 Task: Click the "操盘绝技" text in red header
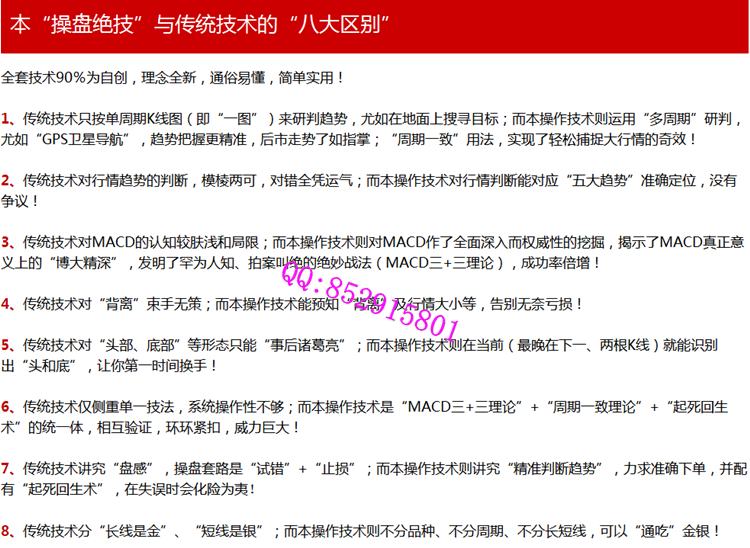87,25
